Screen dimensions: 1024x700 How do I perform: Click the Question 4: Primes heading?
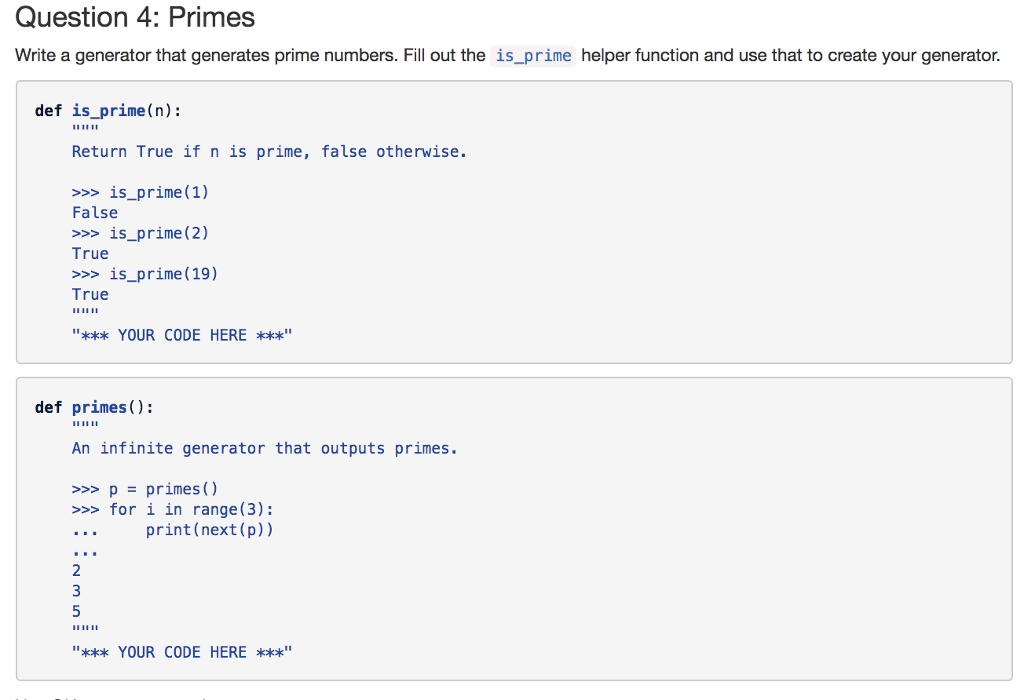[135, 17]
